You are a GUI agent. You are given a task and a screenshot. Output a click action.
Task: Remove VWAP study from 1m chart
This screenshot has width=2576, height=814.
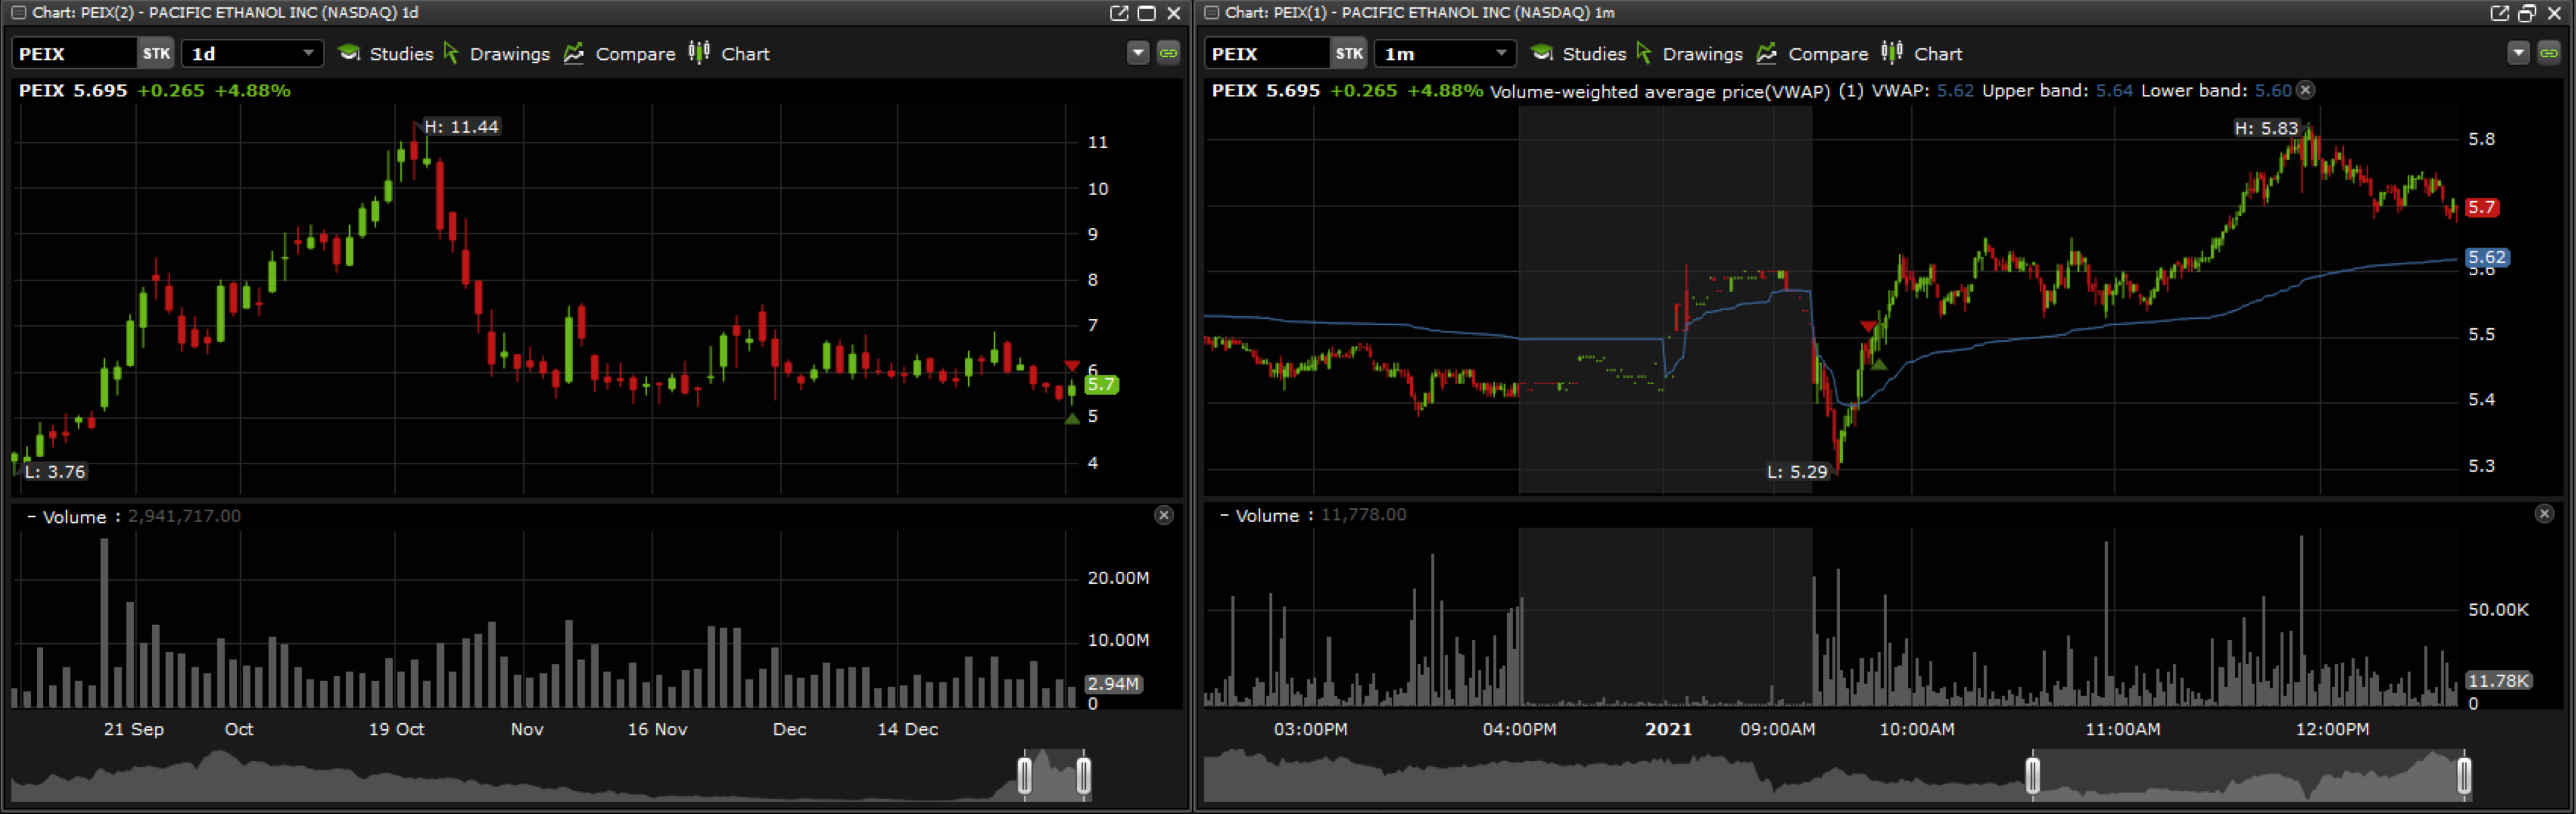[2305, 90]
